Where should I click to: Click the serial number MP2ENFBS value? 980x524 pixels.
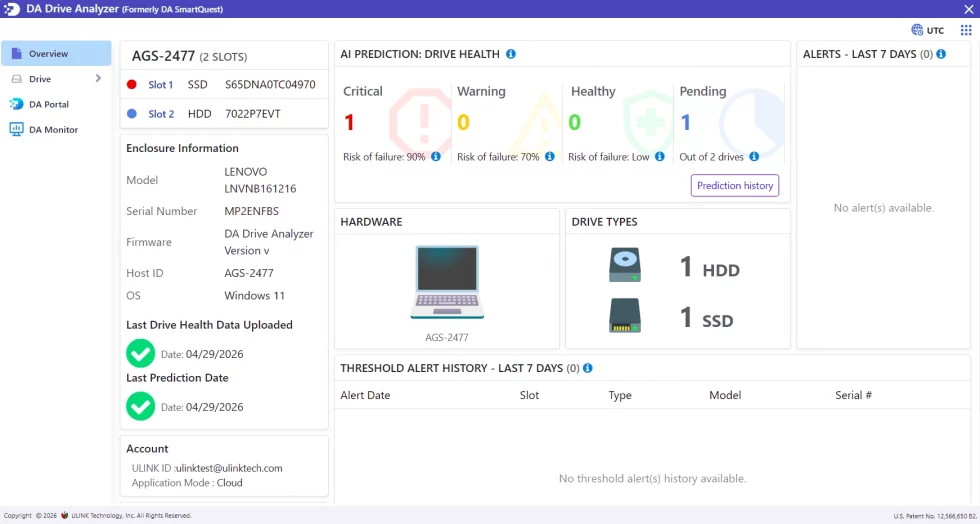tap(252, 211)
